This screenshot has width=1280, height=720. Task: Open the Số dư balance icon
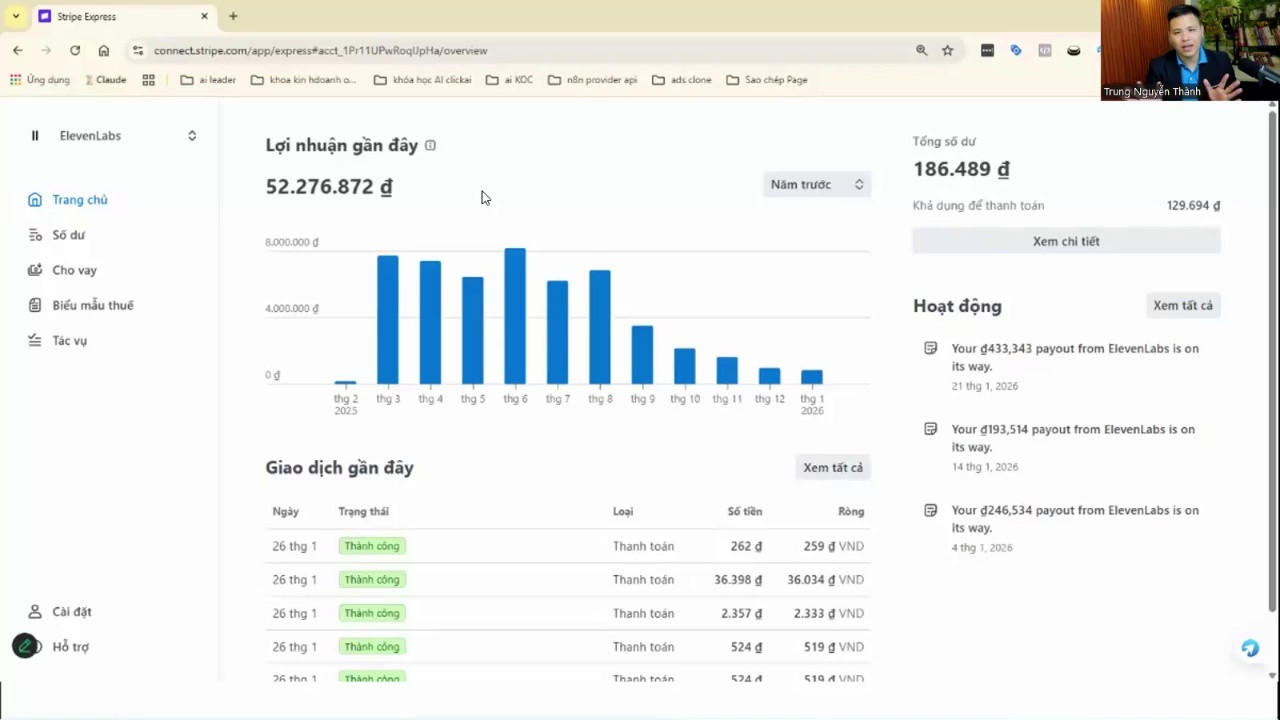pos(35,235)
